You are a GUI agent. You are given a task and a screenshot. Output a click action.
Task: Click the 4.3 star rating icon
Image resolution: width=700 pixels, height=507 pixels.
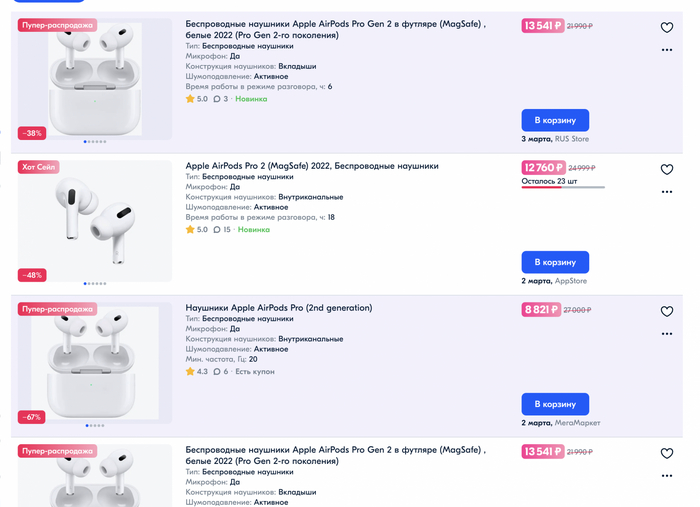coord(190,372)
